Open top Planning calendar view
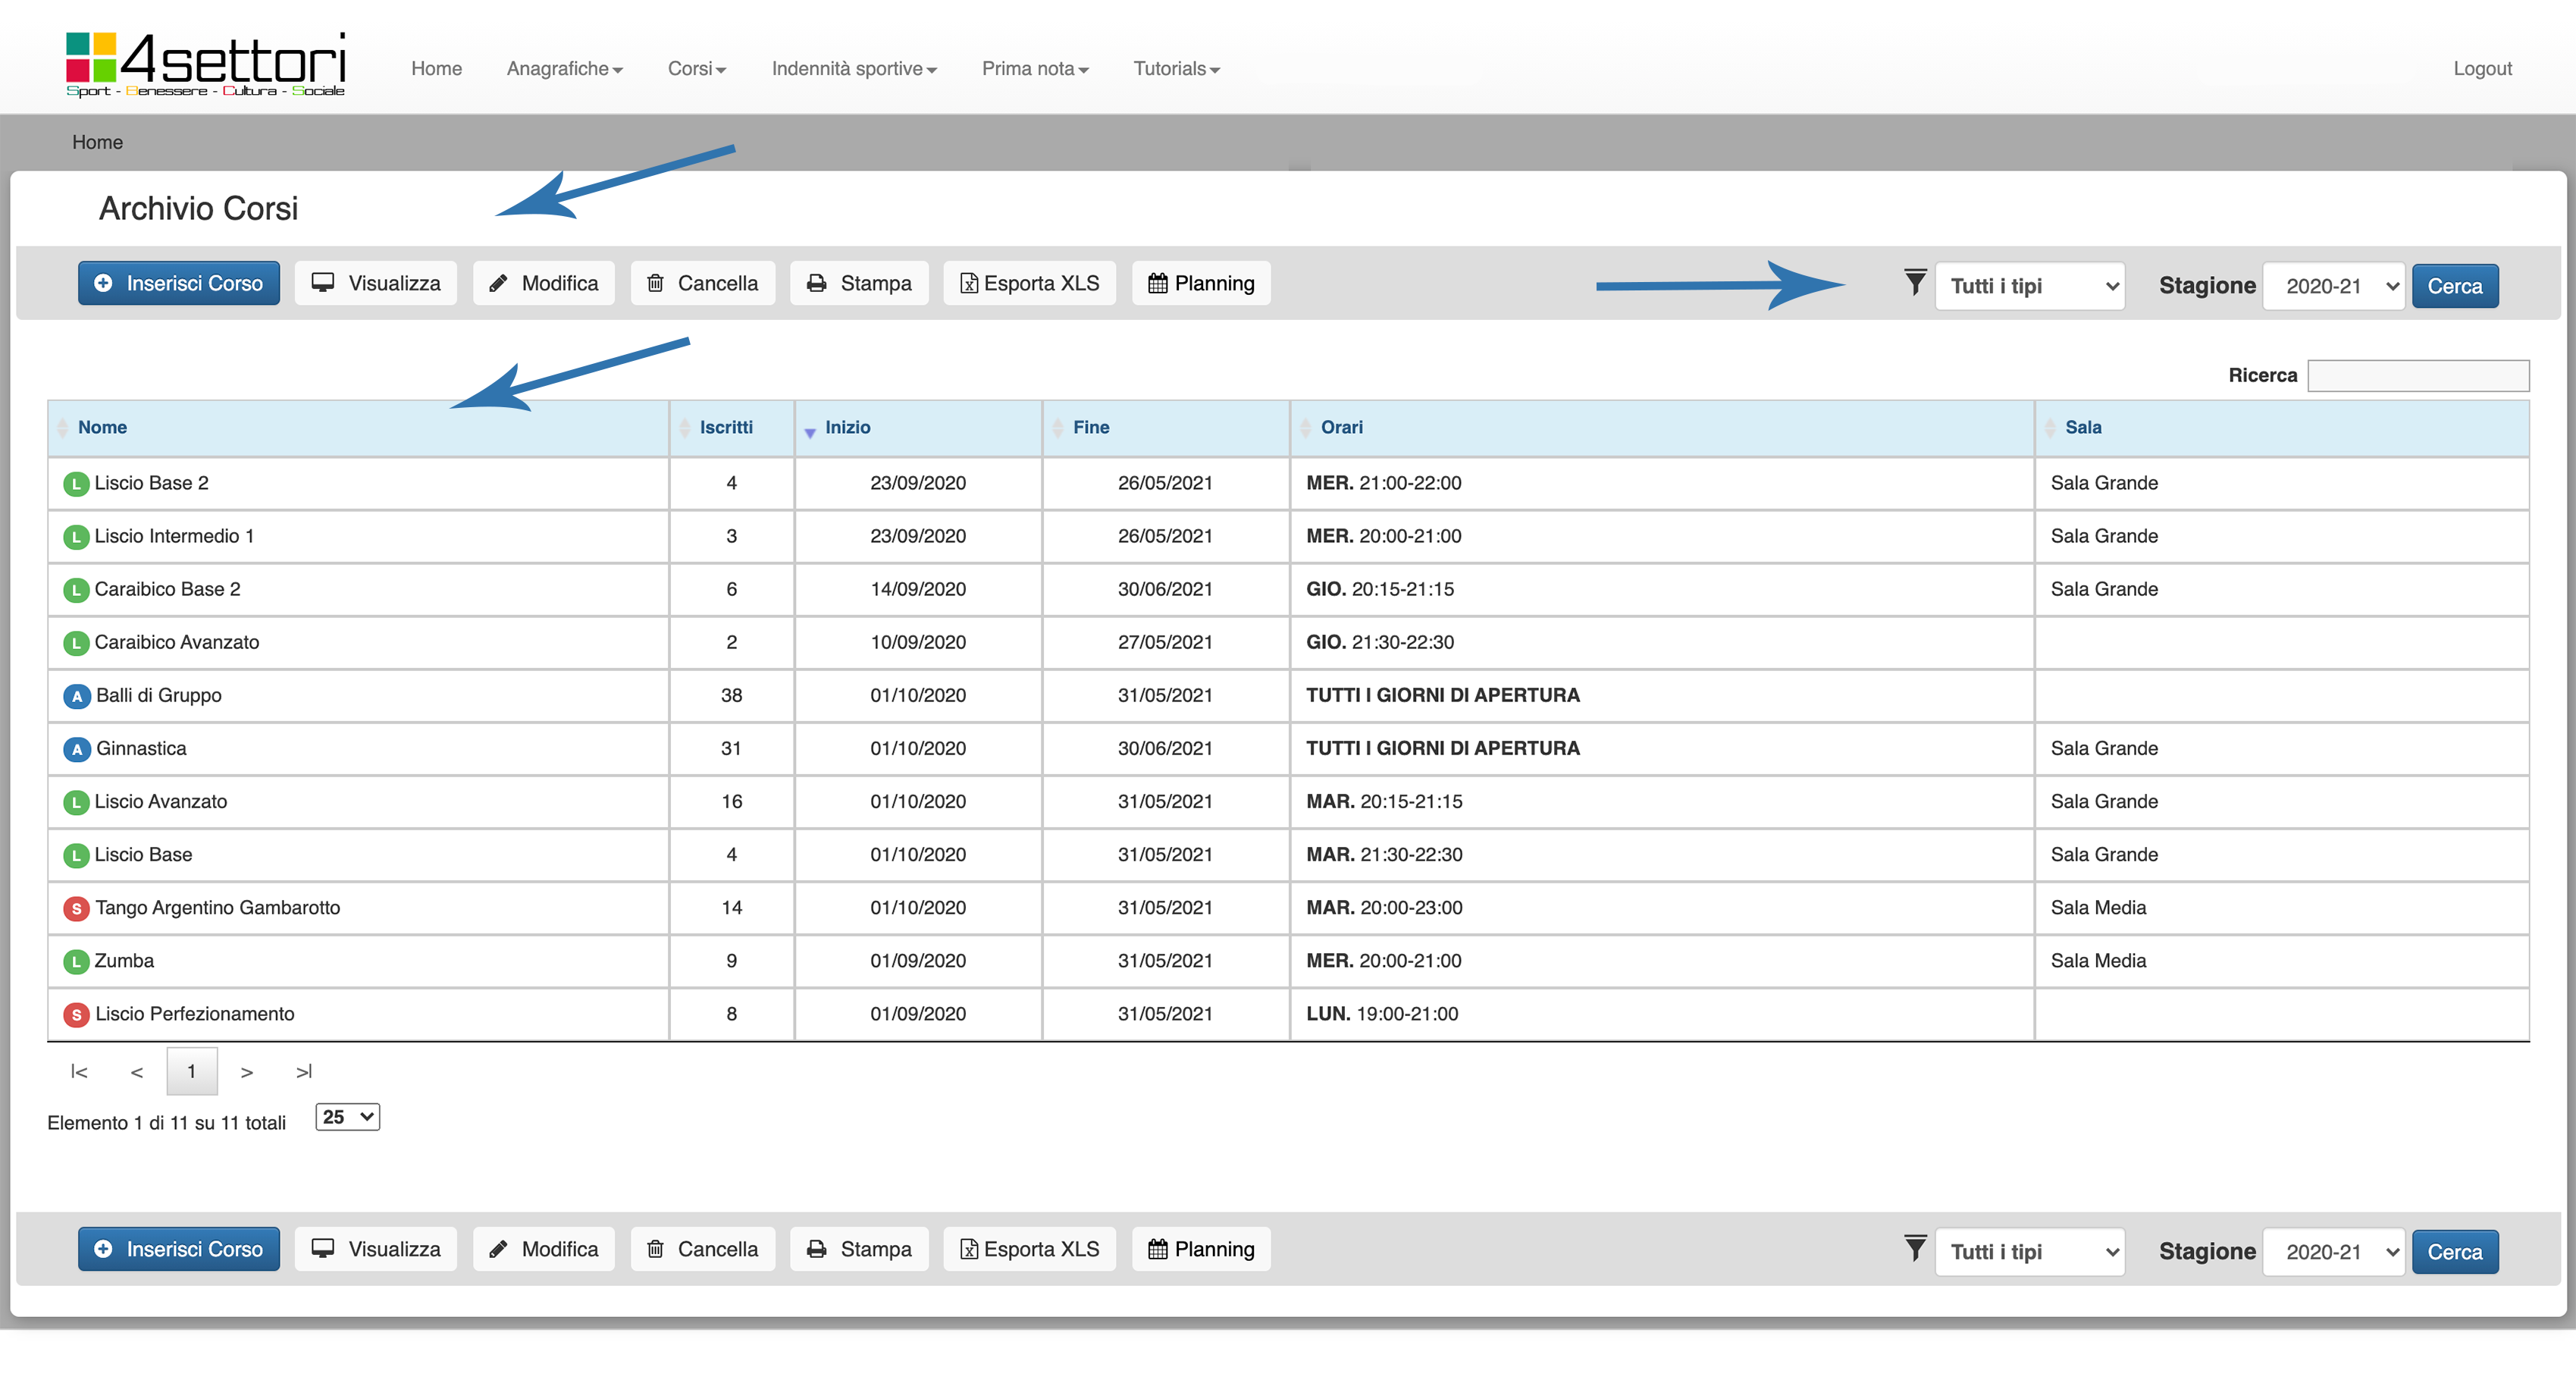Screen dimensions: 2576x1383 pyautogui.click(x=1201, y=284)
